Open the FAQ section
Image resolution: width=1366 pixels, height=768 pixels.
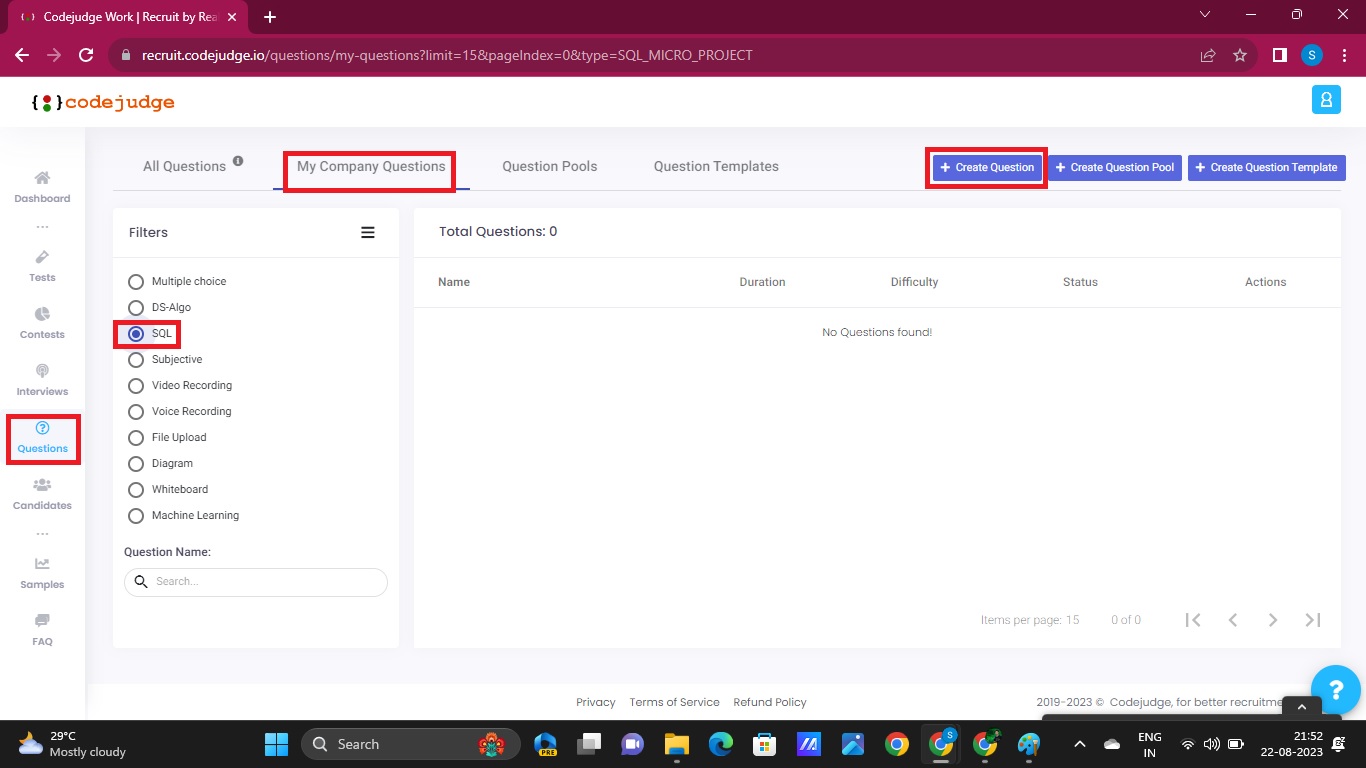(42, 630)
